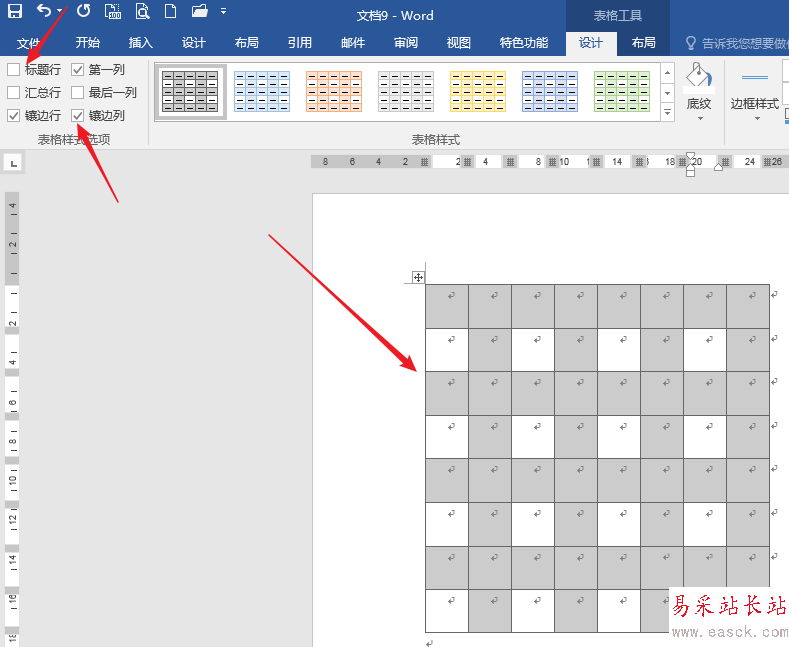789x647 pixels.
Task: Open Print Preview magnifier icon
Action: click(142, 11)
